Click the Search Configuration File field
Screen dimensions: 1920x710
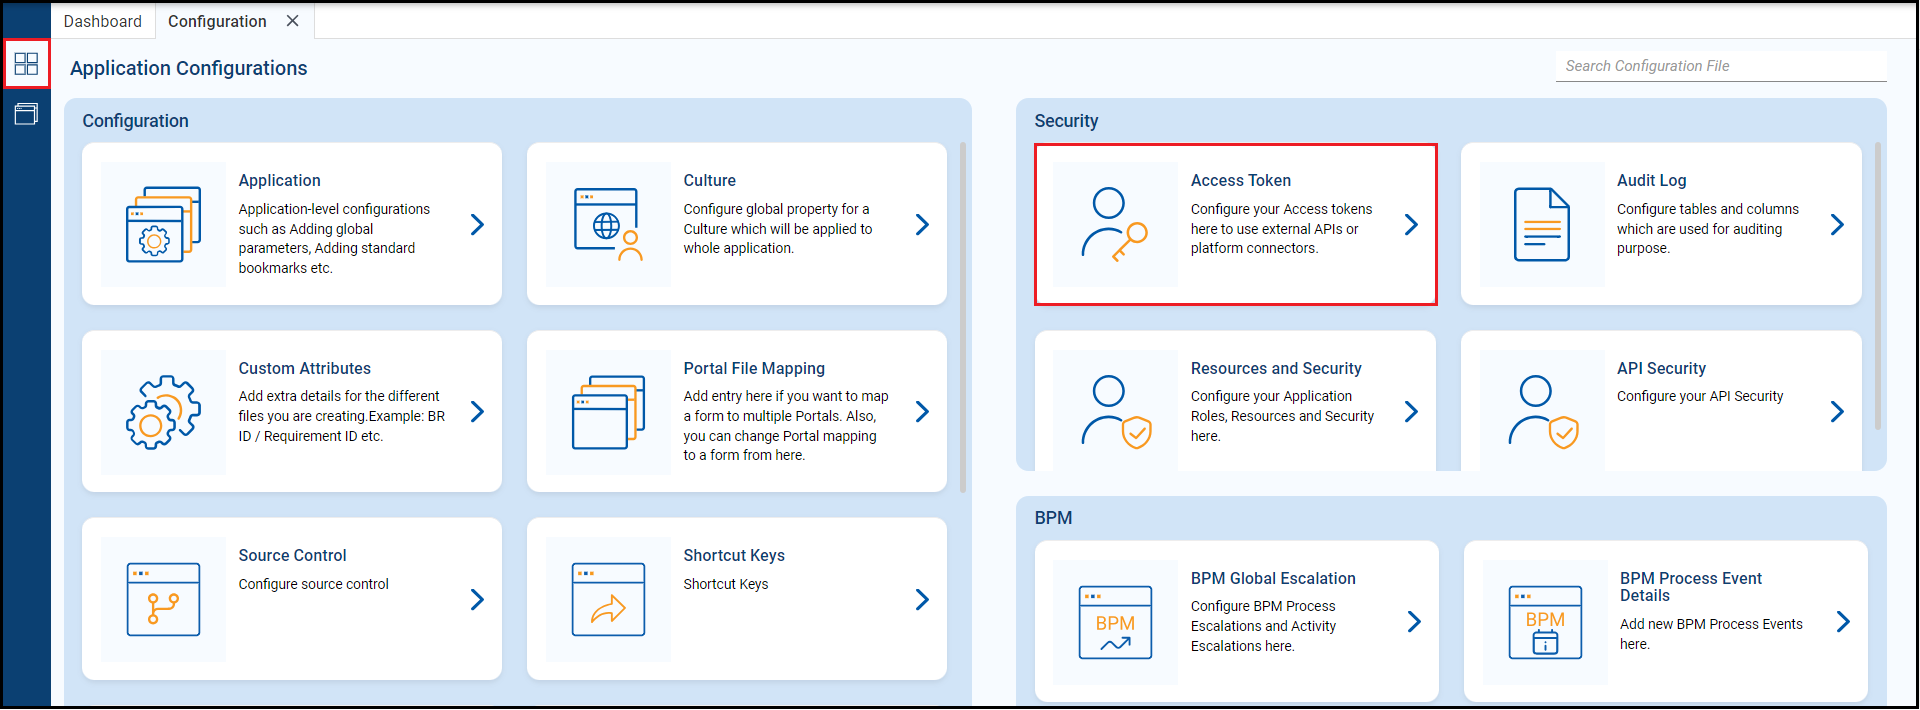tap(1720, 66)
